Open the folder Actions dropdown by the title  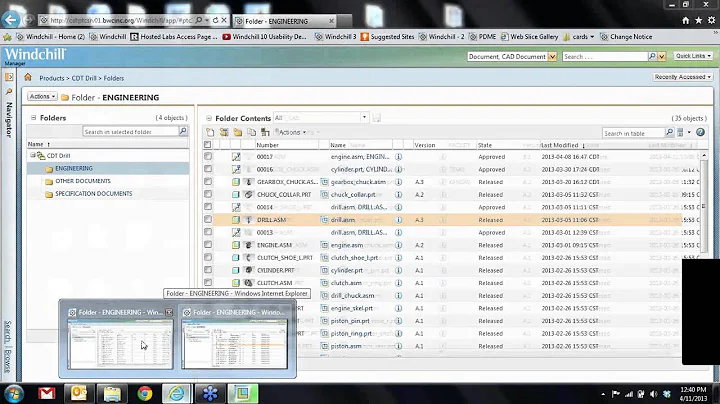[42, 96]
